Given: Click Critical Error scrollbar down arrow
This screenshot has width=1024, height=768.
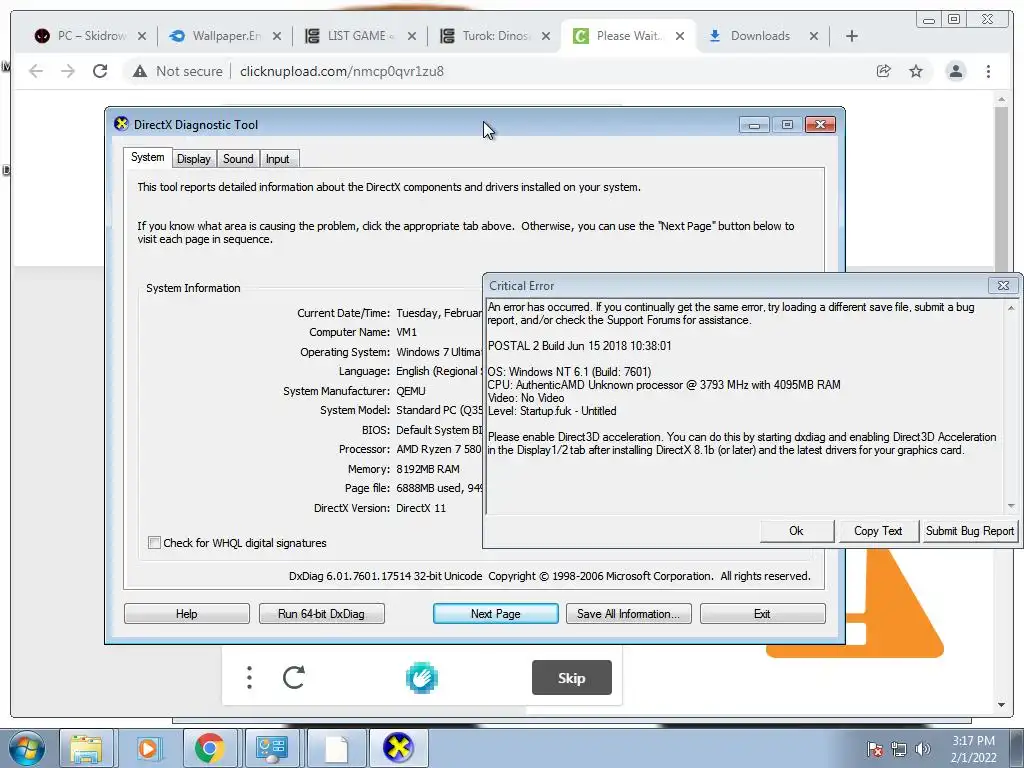Looking at the screenshot, I should pos(1011,506).
